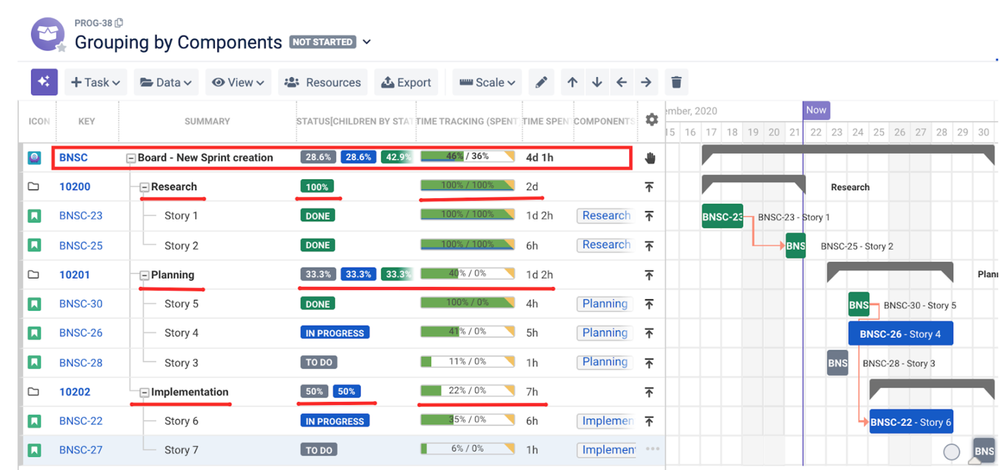Open the BNSC-23 issue link
The height and width of the screenshot is (470, 999).
[x=81, y=216]
